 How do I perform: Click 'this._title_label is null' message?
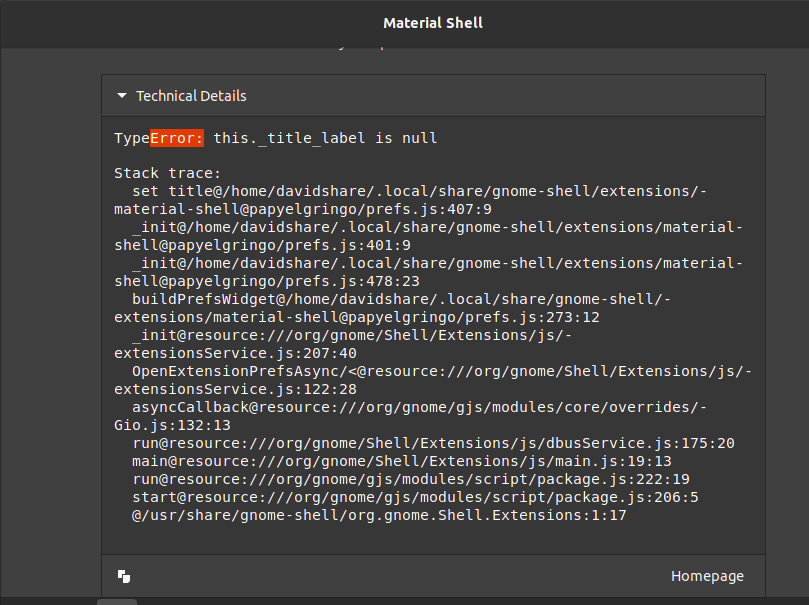point(325,138)
